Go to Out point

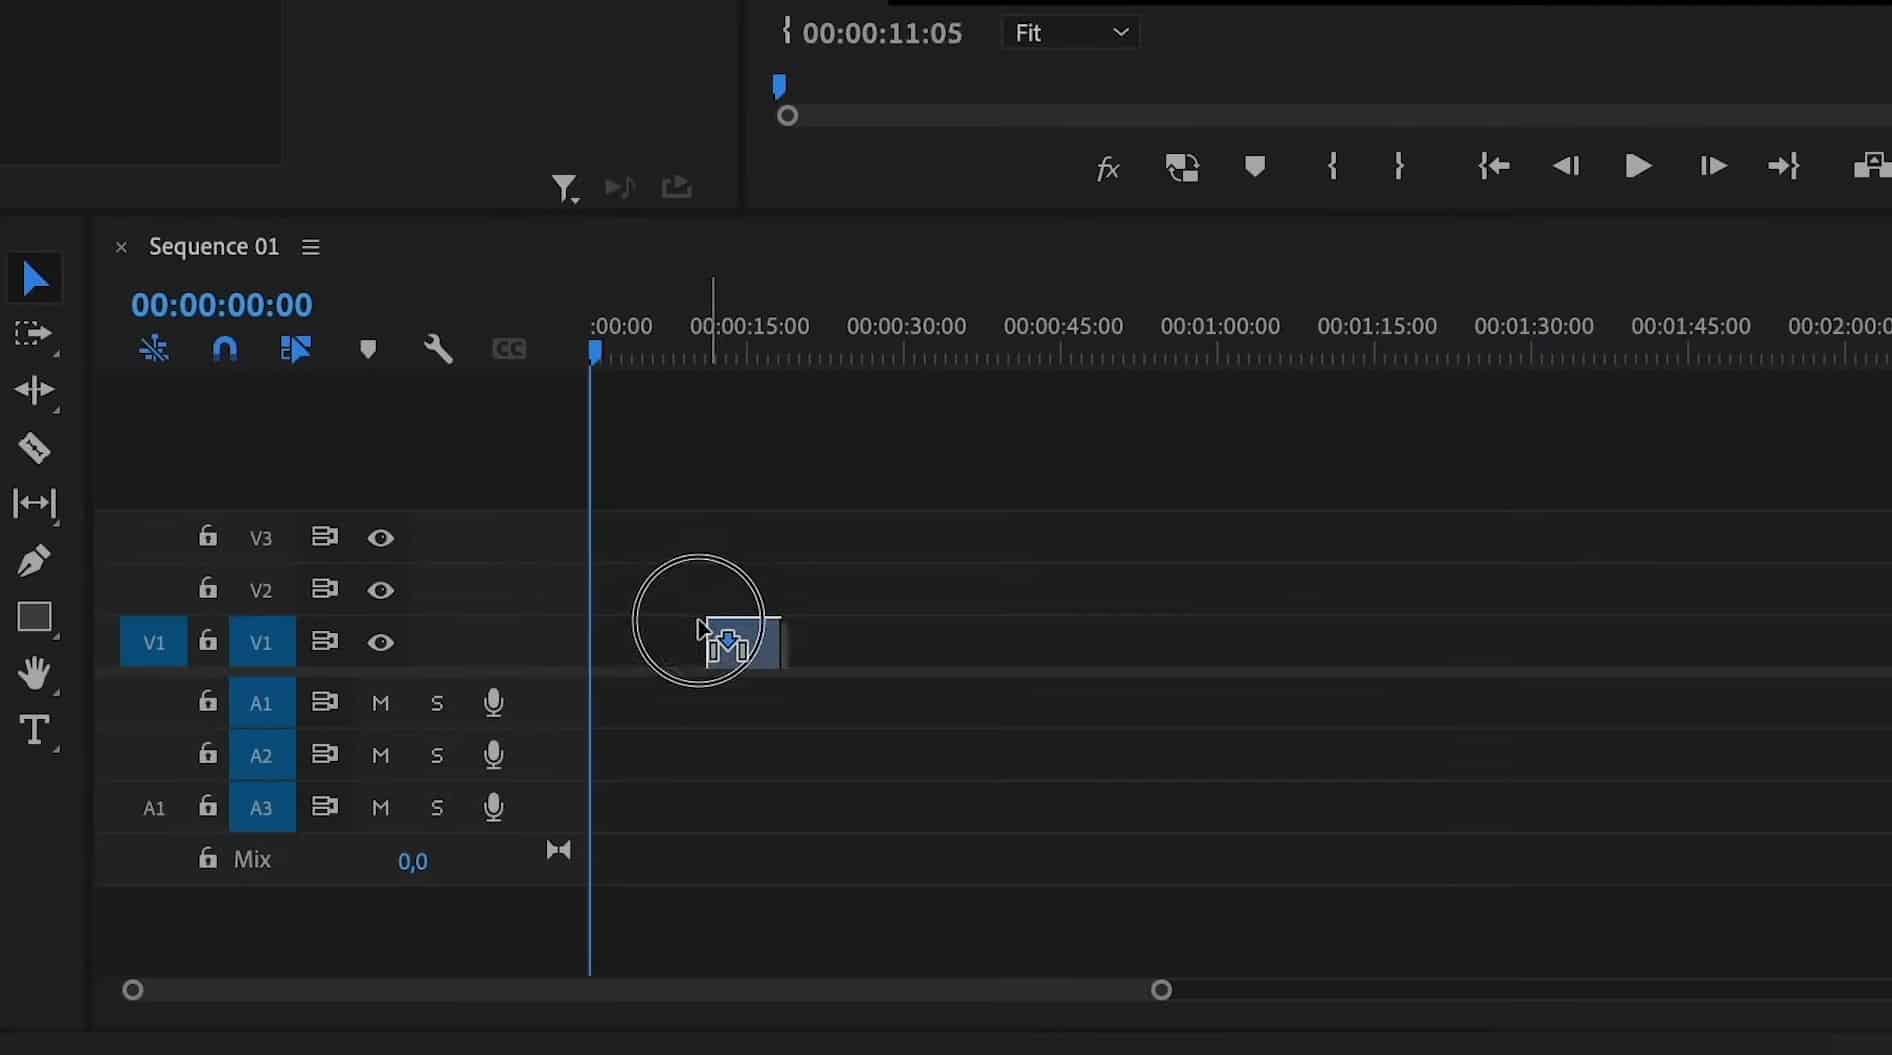click(1784, 166)
